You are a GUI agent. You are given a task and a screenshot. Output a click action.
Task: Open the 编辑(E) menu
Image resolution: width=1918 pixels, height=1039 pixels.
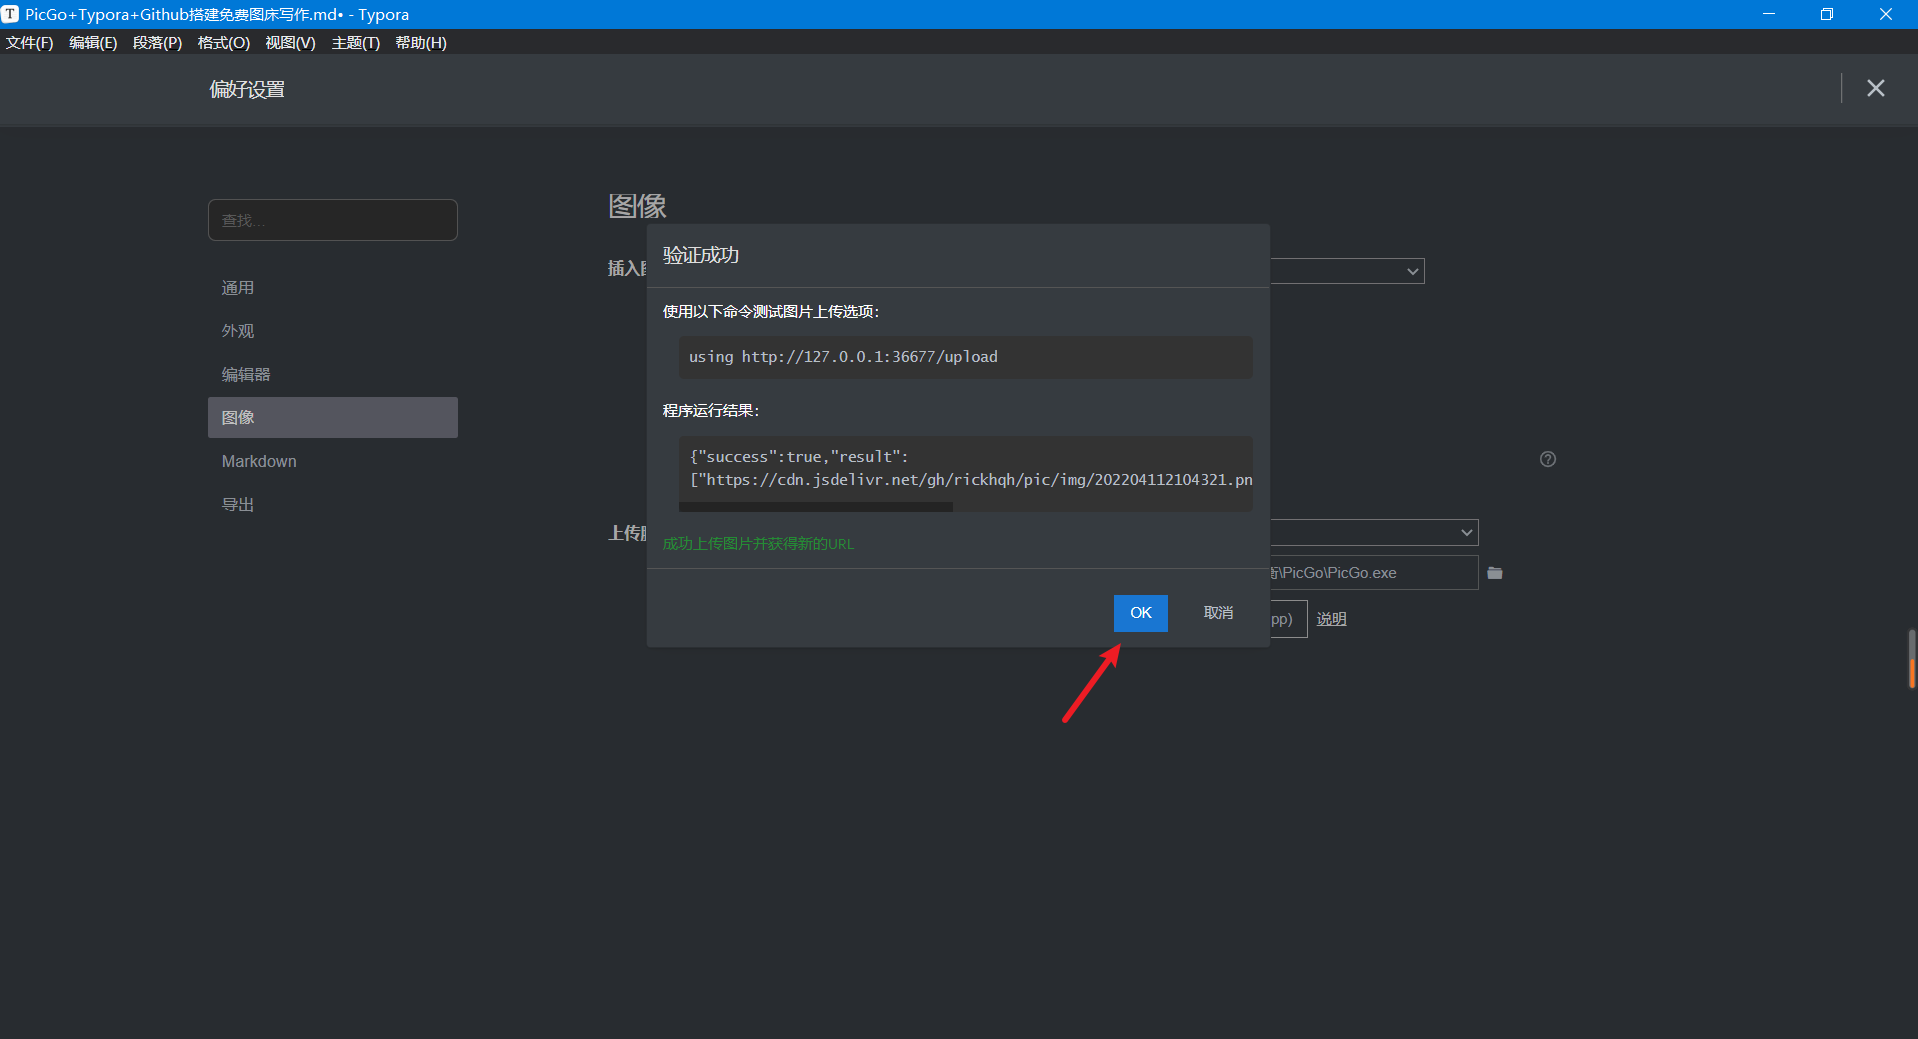[93, 43]
